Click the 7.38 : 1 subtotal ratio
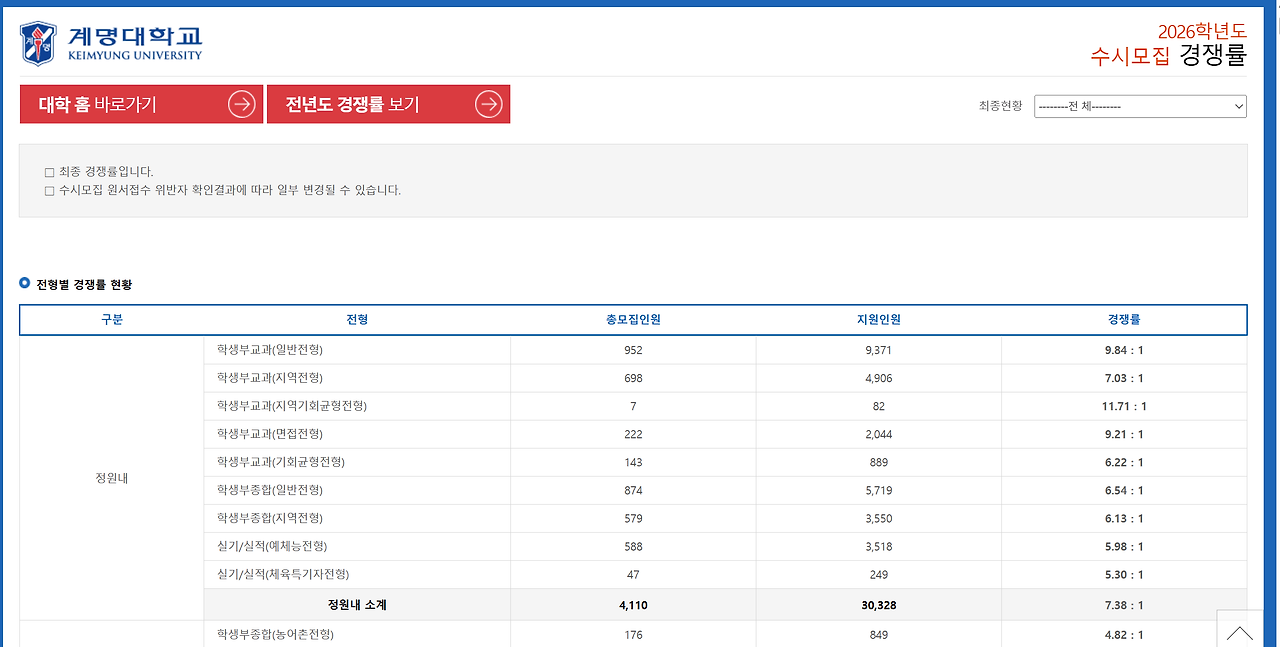Viewport: 1280px width, 647px height. [1124, 605]
